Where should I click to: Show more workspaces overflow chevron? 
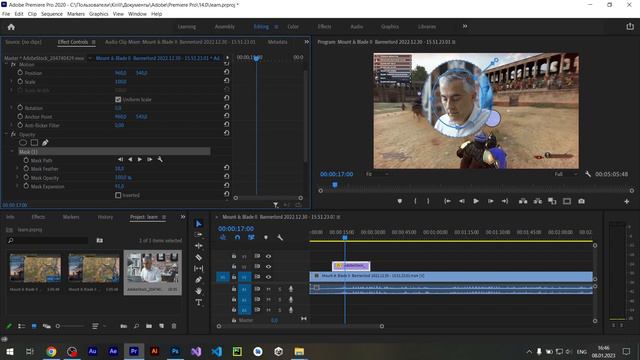coord(465,27)
